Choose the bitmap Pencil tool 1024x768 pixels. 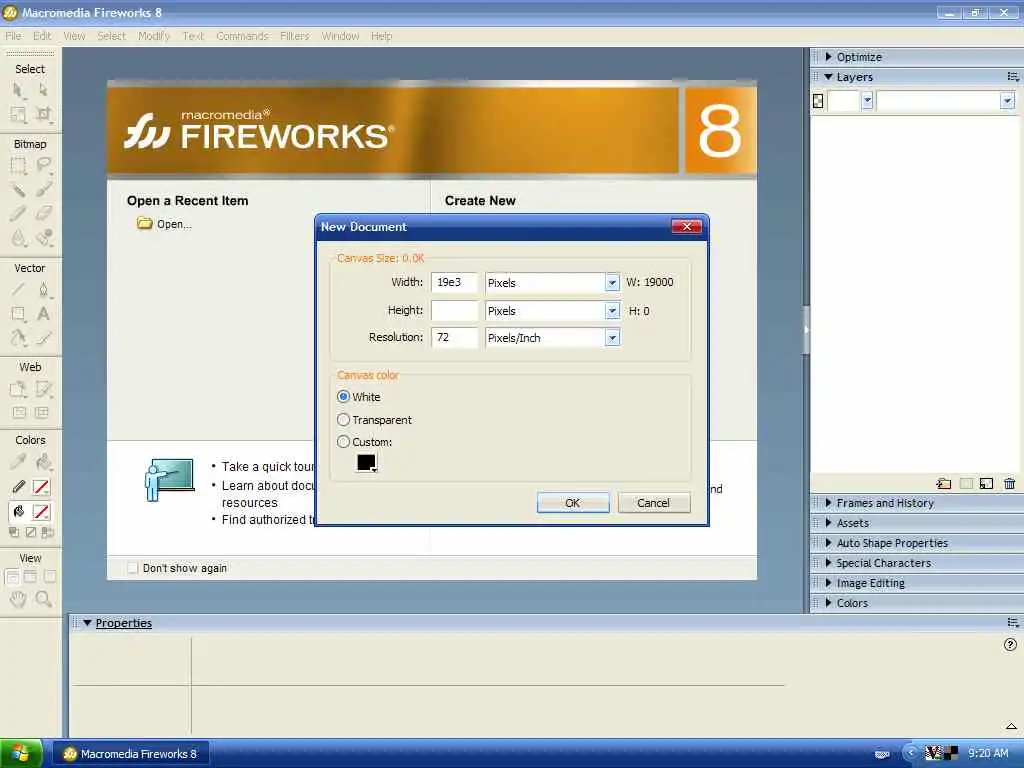[x=18, y=214]
